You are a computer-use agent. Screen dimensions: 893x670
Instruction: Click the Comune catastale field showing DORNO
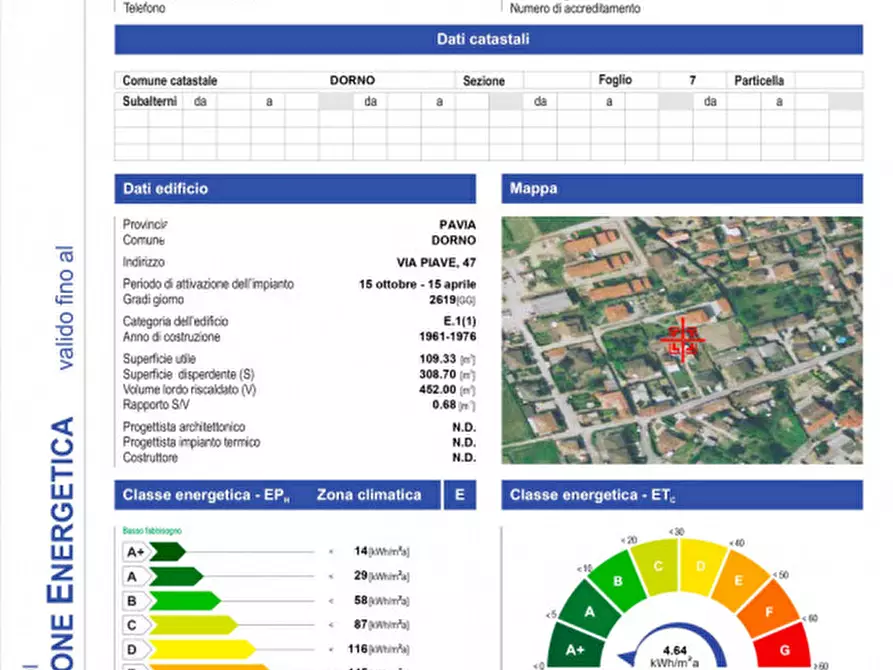pyautogui.click(x=353, y=80)
